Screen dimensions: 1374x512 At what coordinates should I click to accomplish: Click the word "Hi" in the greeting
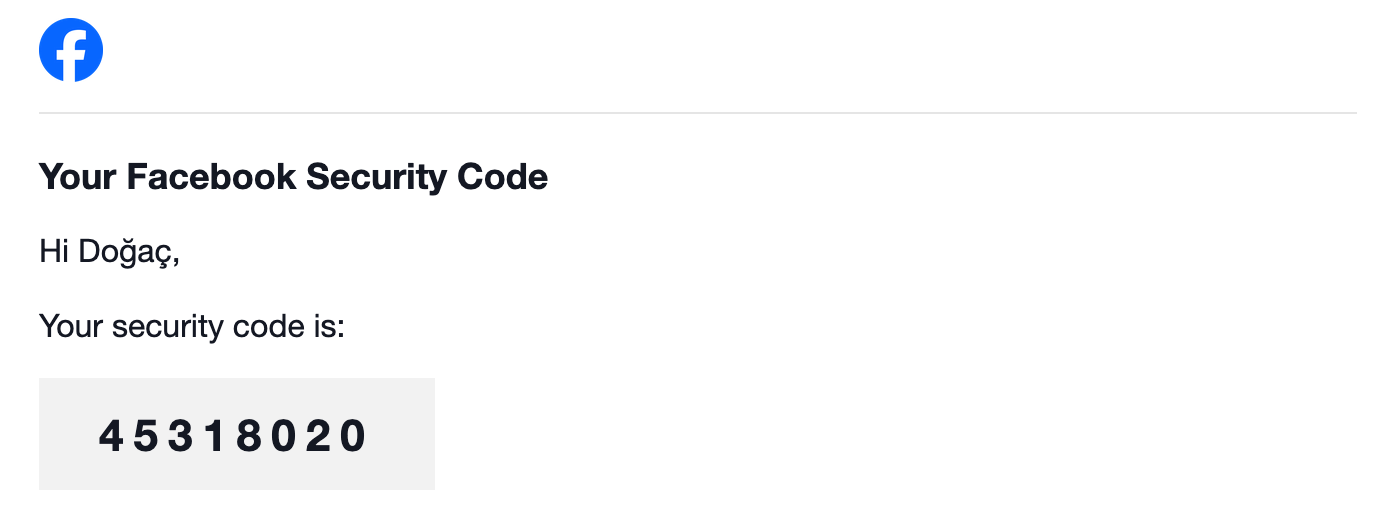coord(53,251)
